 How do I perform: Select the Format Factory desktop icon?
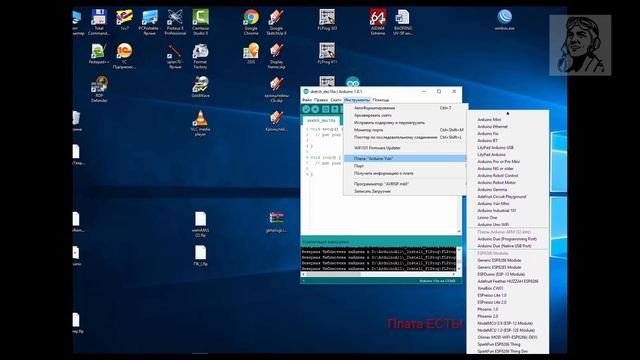tap(200, 56)
